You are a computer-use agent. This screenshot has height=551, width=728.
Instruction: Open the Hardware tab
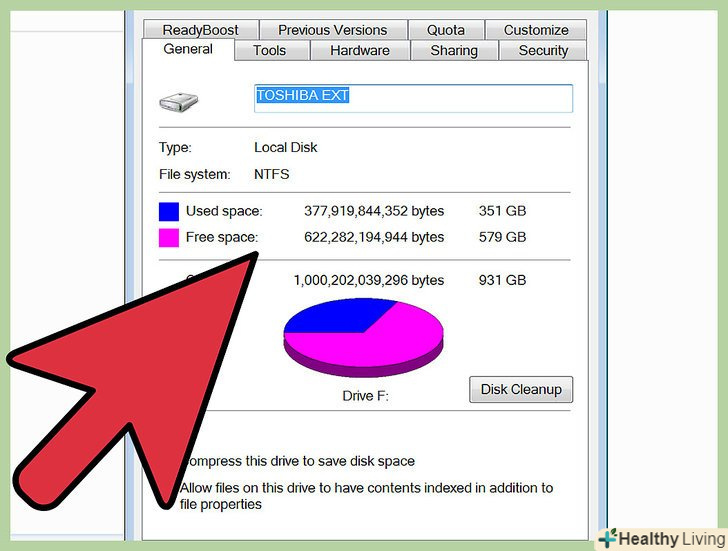[360, 51]
